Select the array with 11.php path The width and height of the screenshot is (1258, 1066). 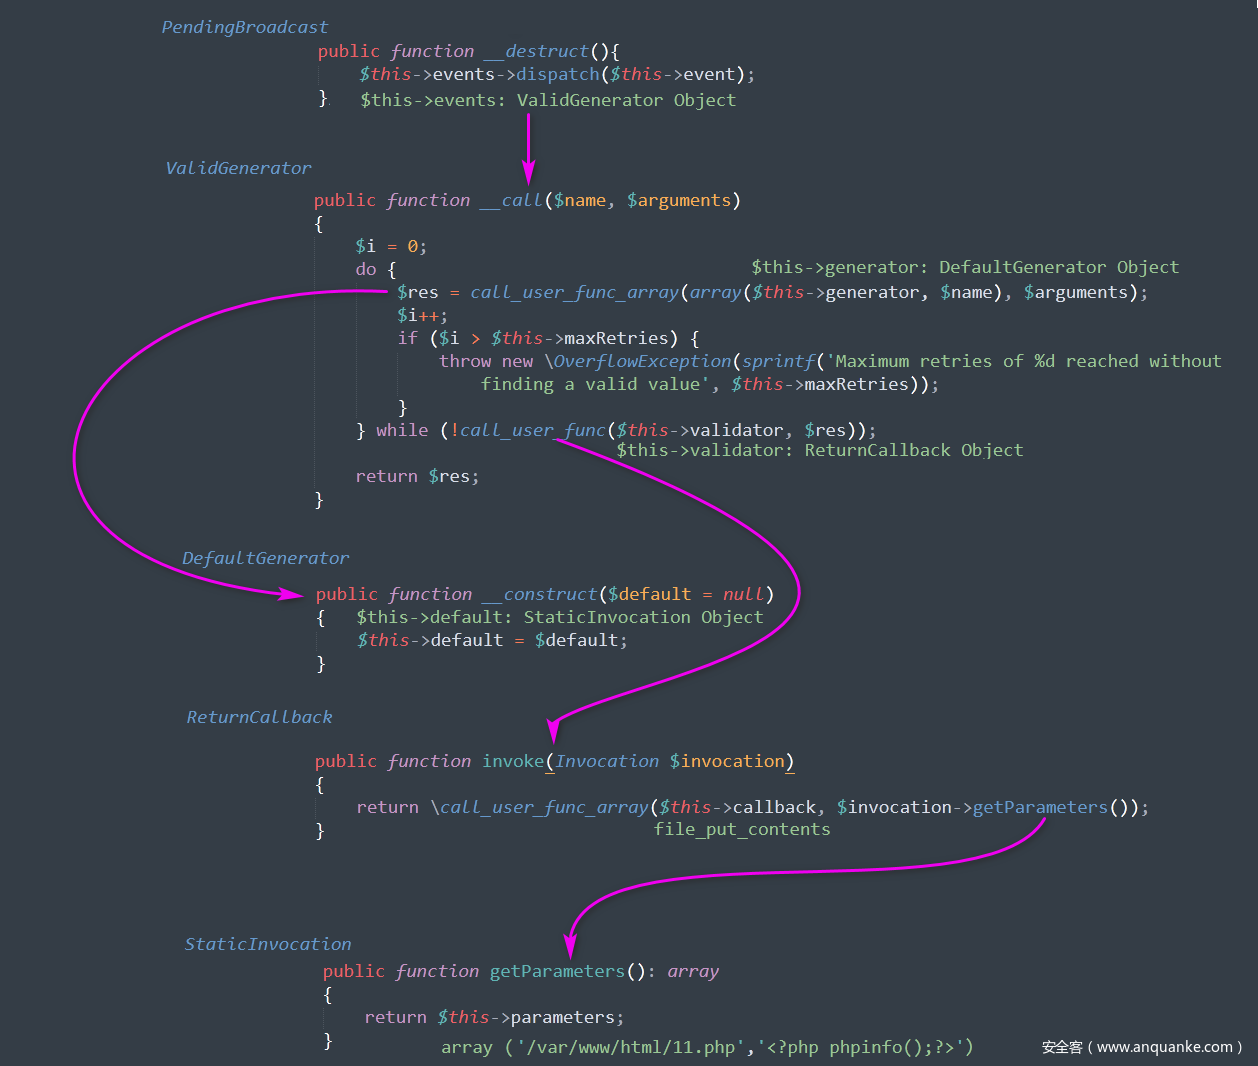tap(707, 1047)
